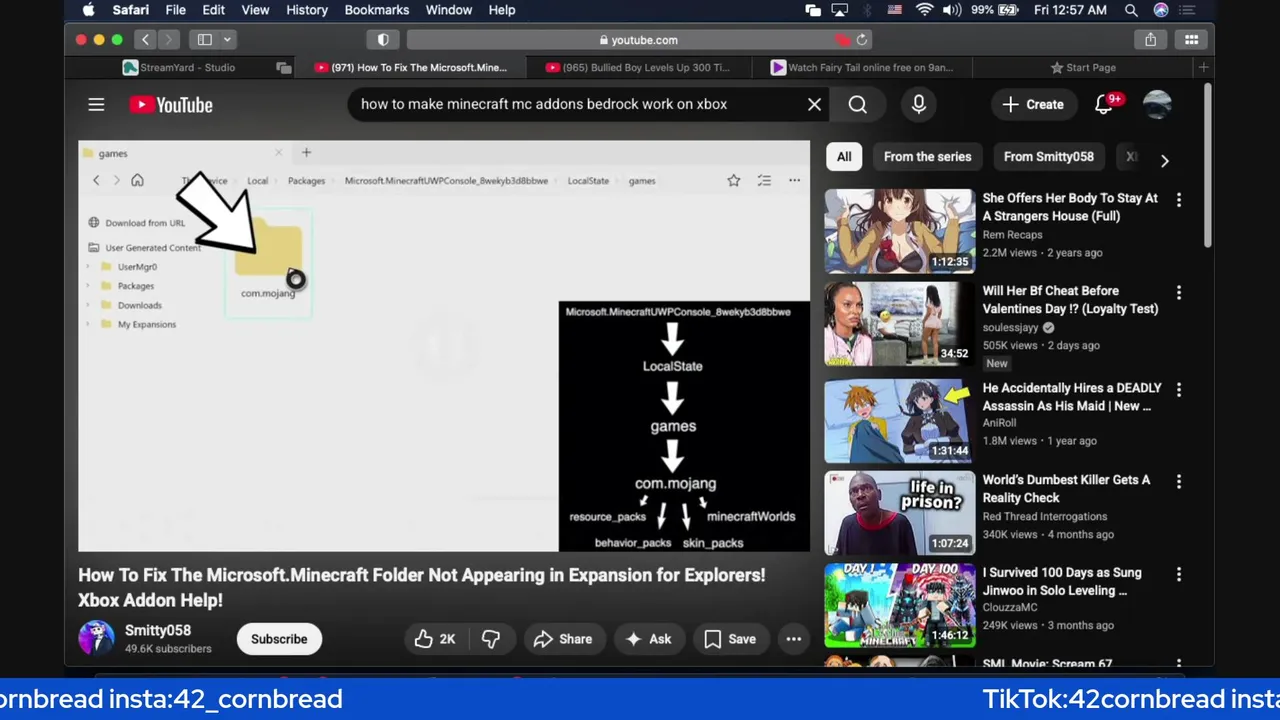Open options for I Survived 100 Days video

(1178, 575)
